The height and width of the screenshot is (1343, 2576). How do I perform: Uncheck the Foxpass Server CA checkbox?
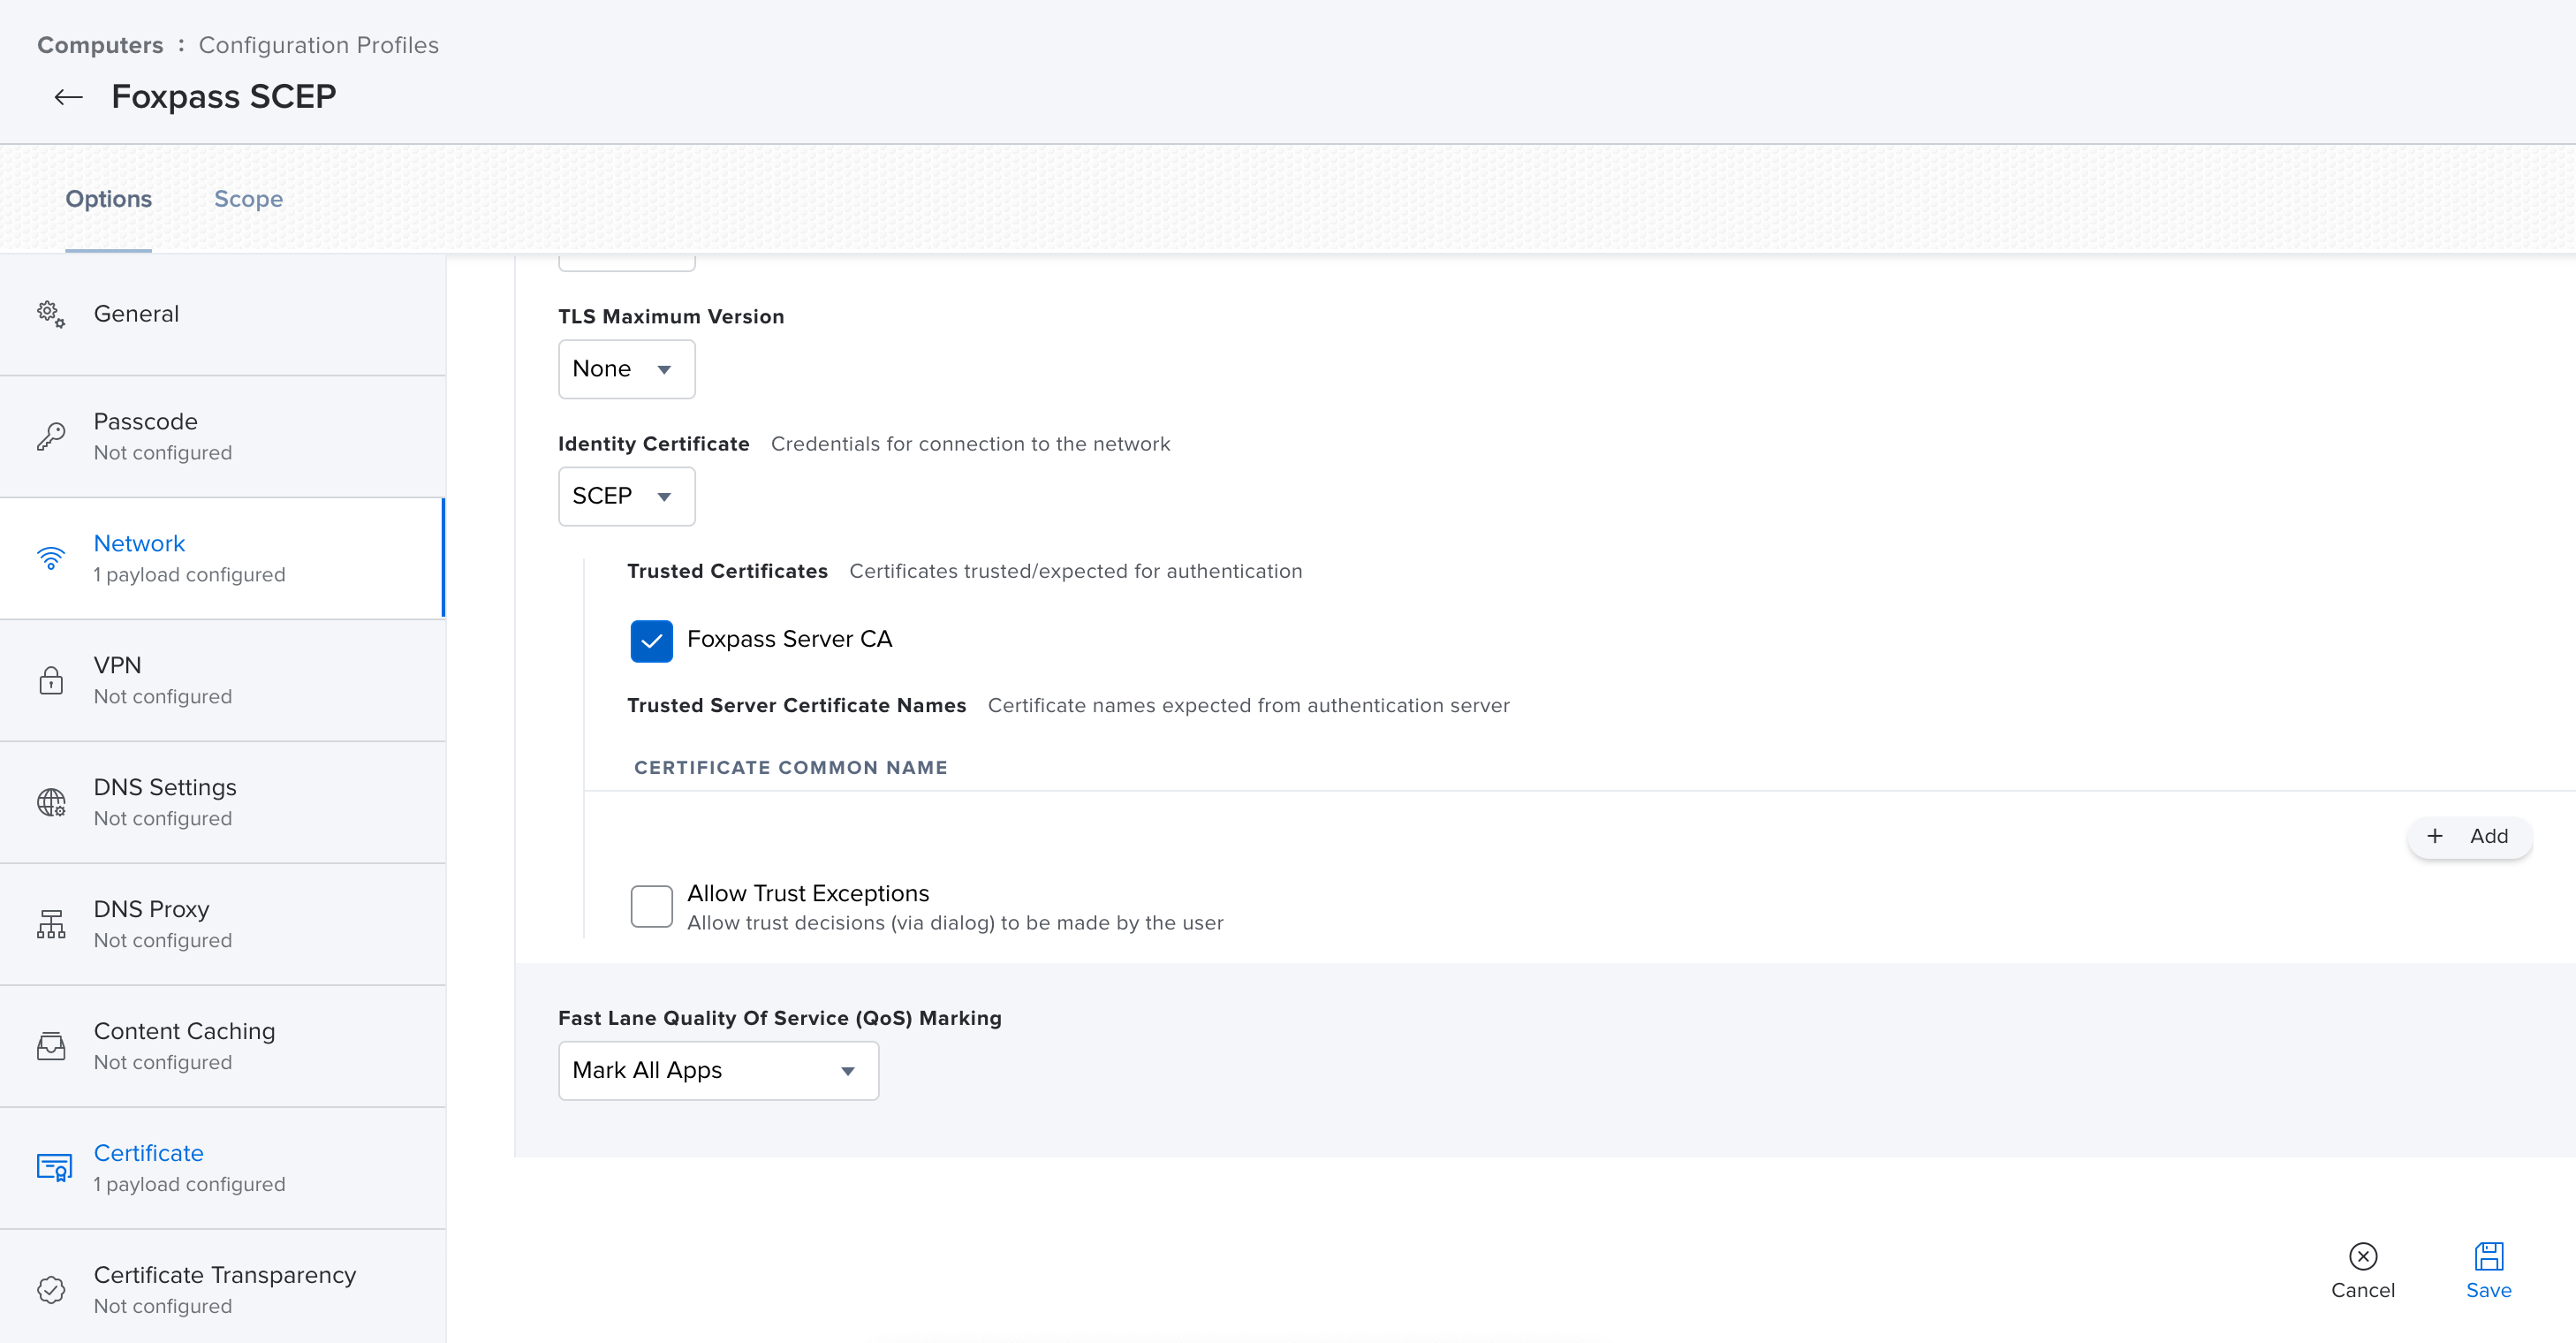pos(651,641)
